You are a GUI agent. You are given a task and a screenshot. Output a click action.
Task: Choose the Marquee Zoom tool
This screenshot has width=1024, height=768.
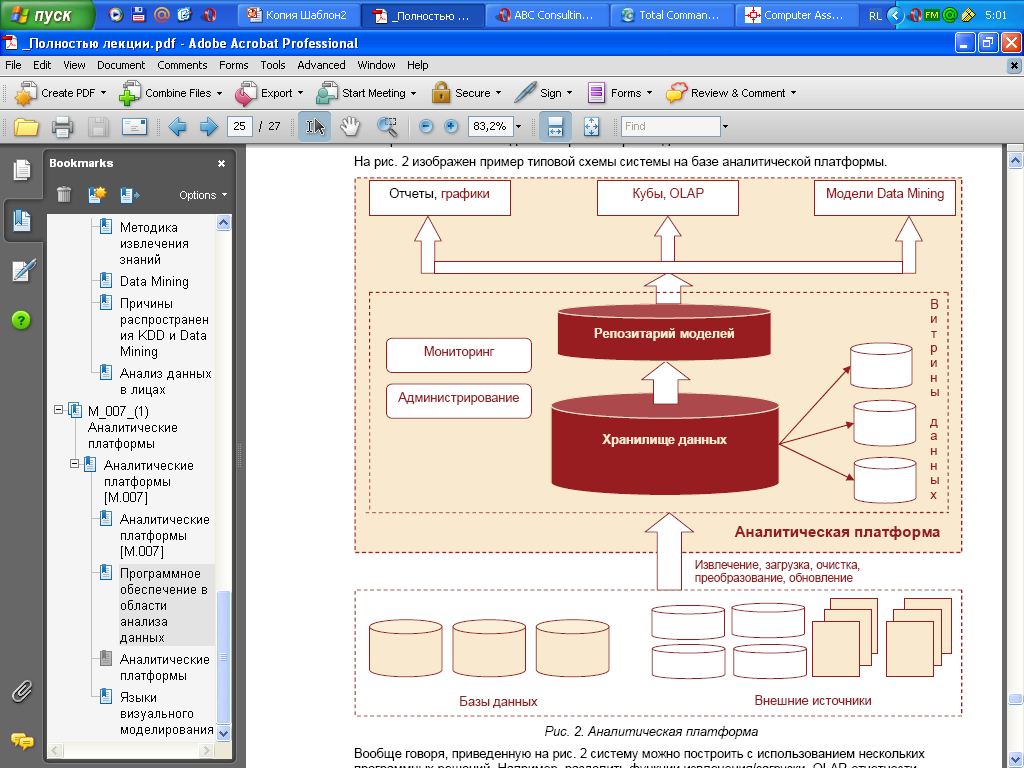[x=387, y=126]
